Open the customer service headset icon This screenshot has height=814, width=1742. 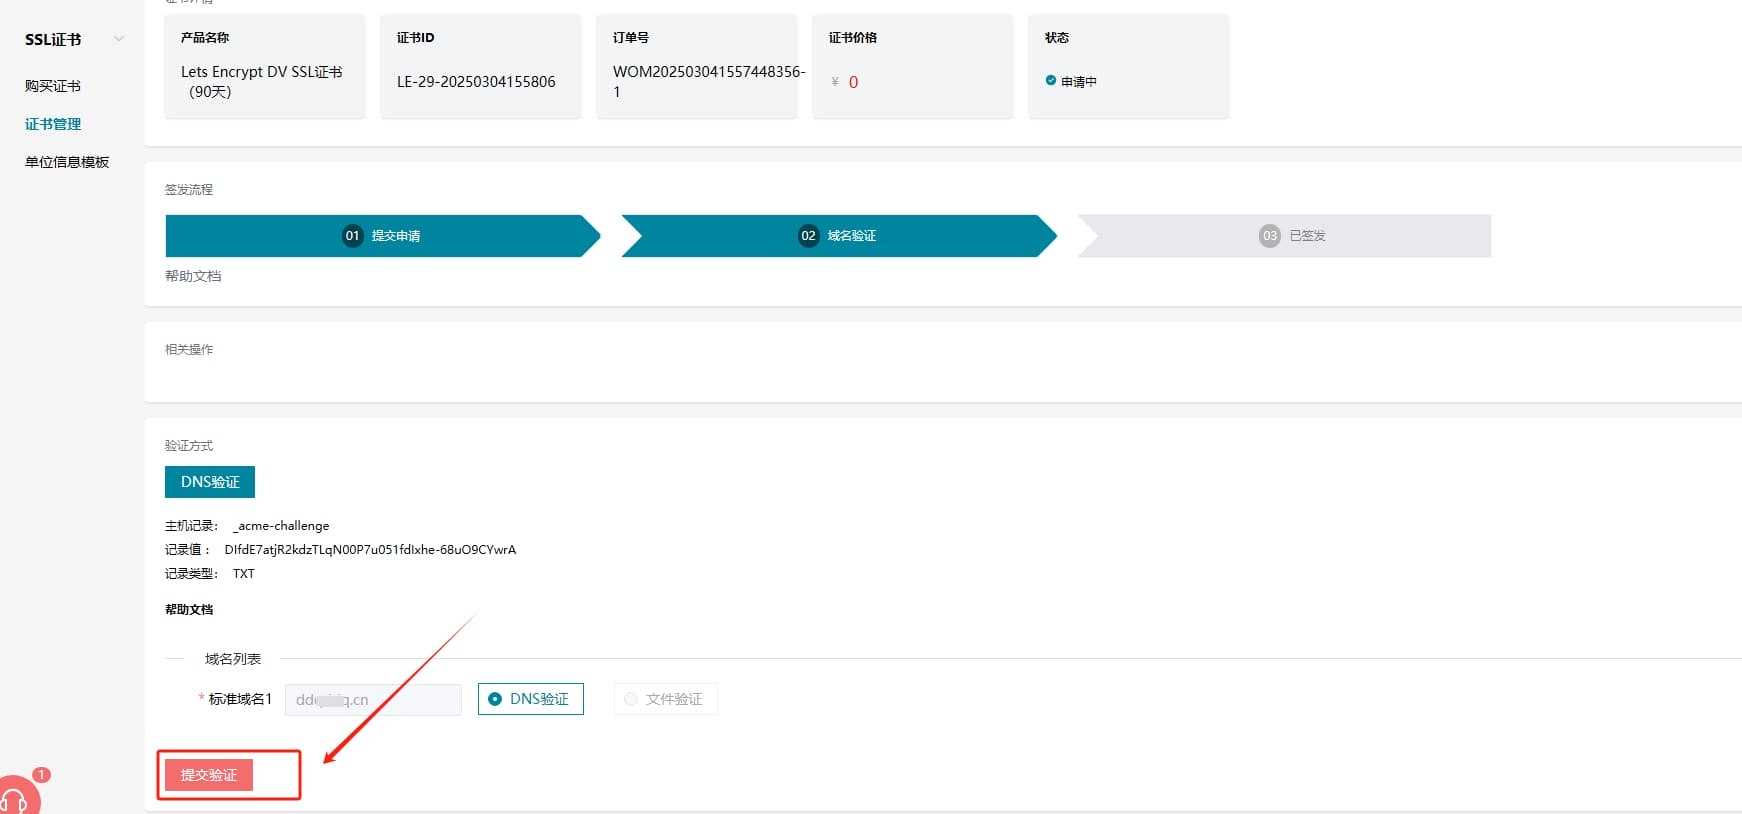coord(15,799)
